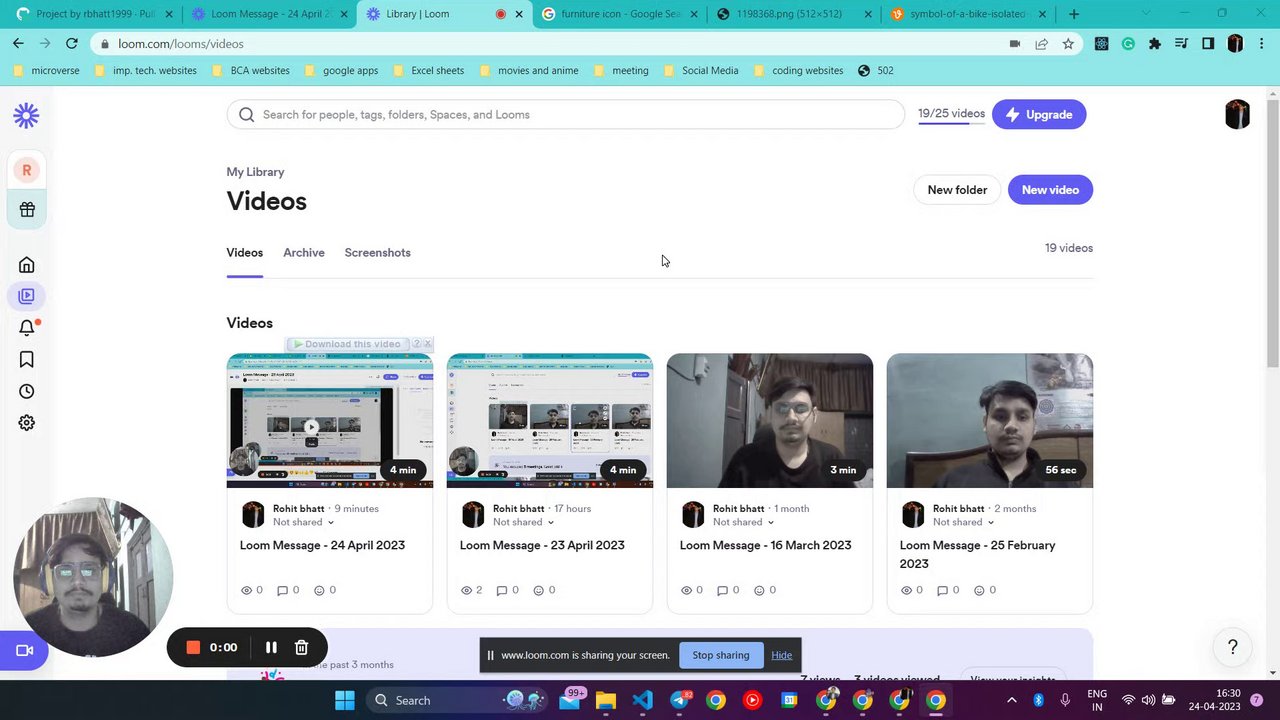
Task: Open the Windows Start menu
Action: [345, 701]
